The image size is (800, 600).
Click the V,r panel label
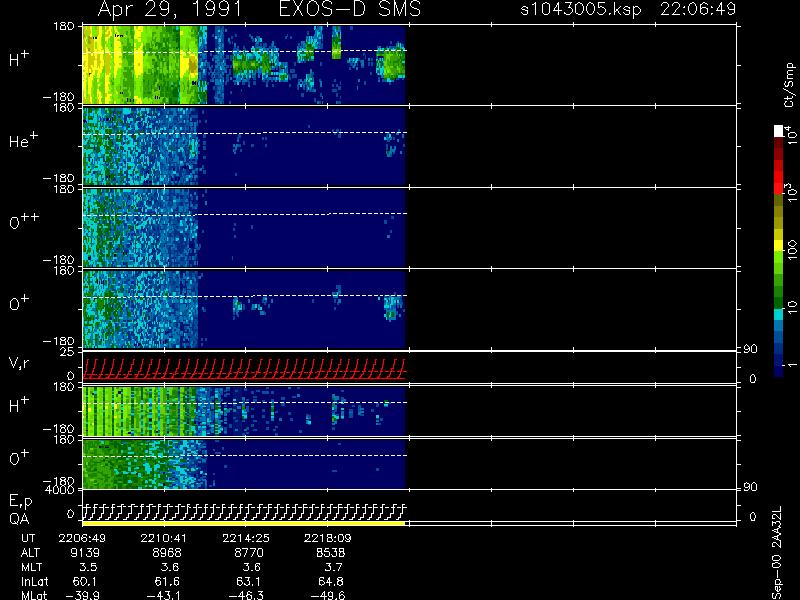pos(19,364)
